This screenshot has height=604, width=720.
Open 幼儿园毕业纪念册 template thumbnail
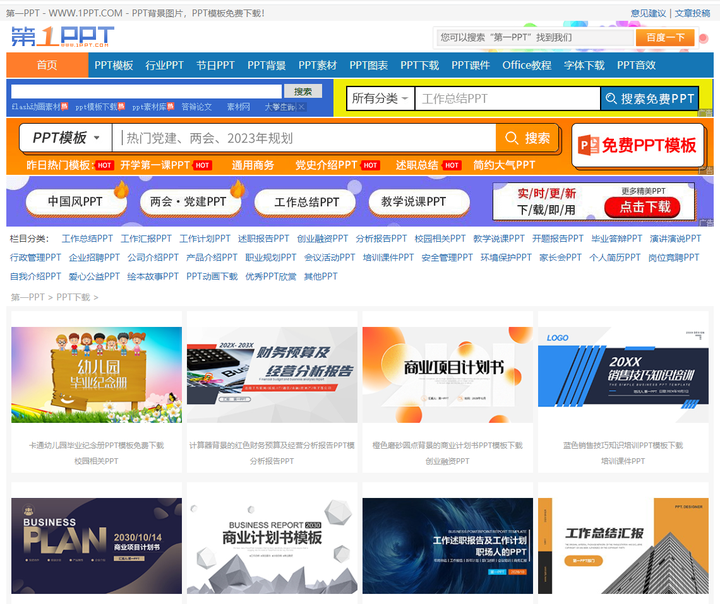(96, 375)
